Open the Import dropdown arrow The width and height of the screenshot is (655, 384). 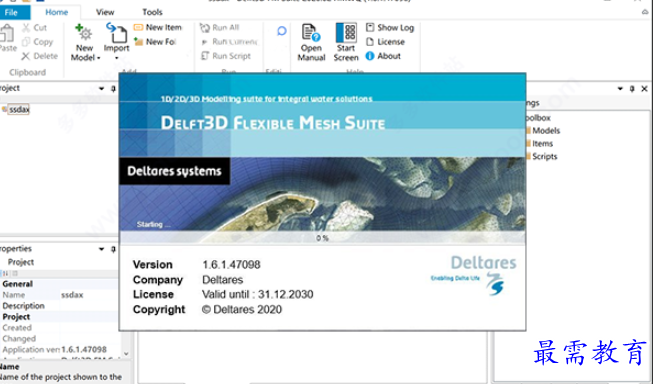(x=117, y=58)
